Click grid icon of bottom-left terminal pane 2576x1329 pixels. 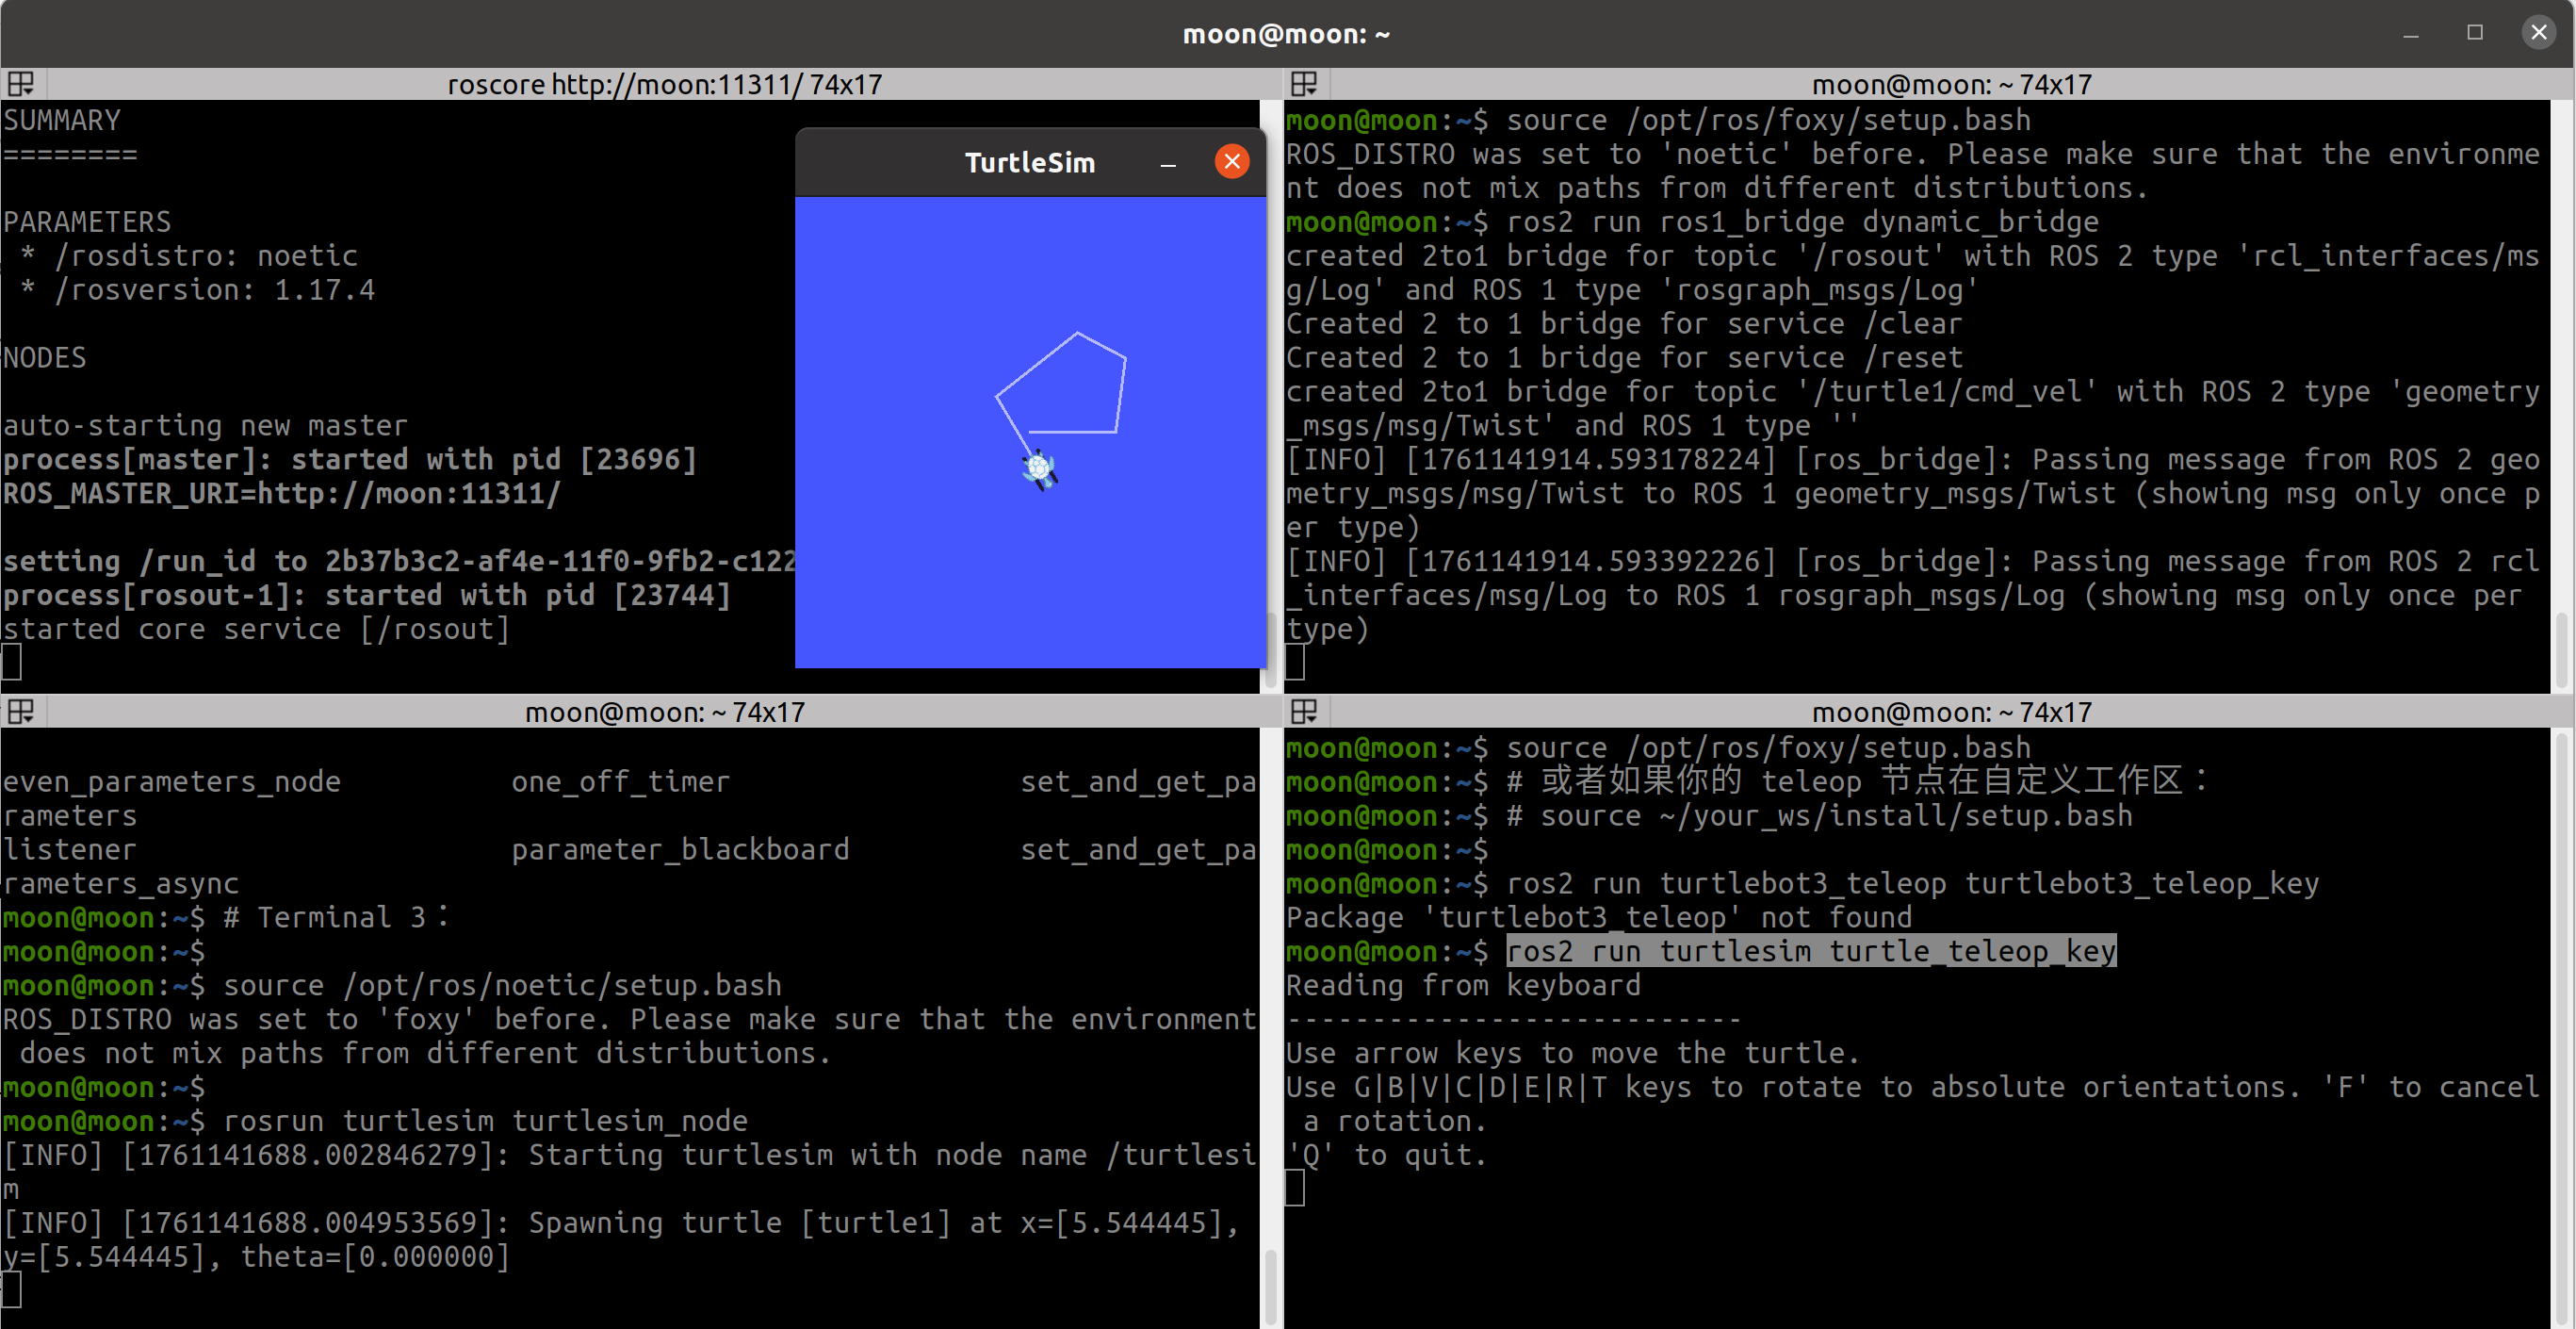[20, 711]
